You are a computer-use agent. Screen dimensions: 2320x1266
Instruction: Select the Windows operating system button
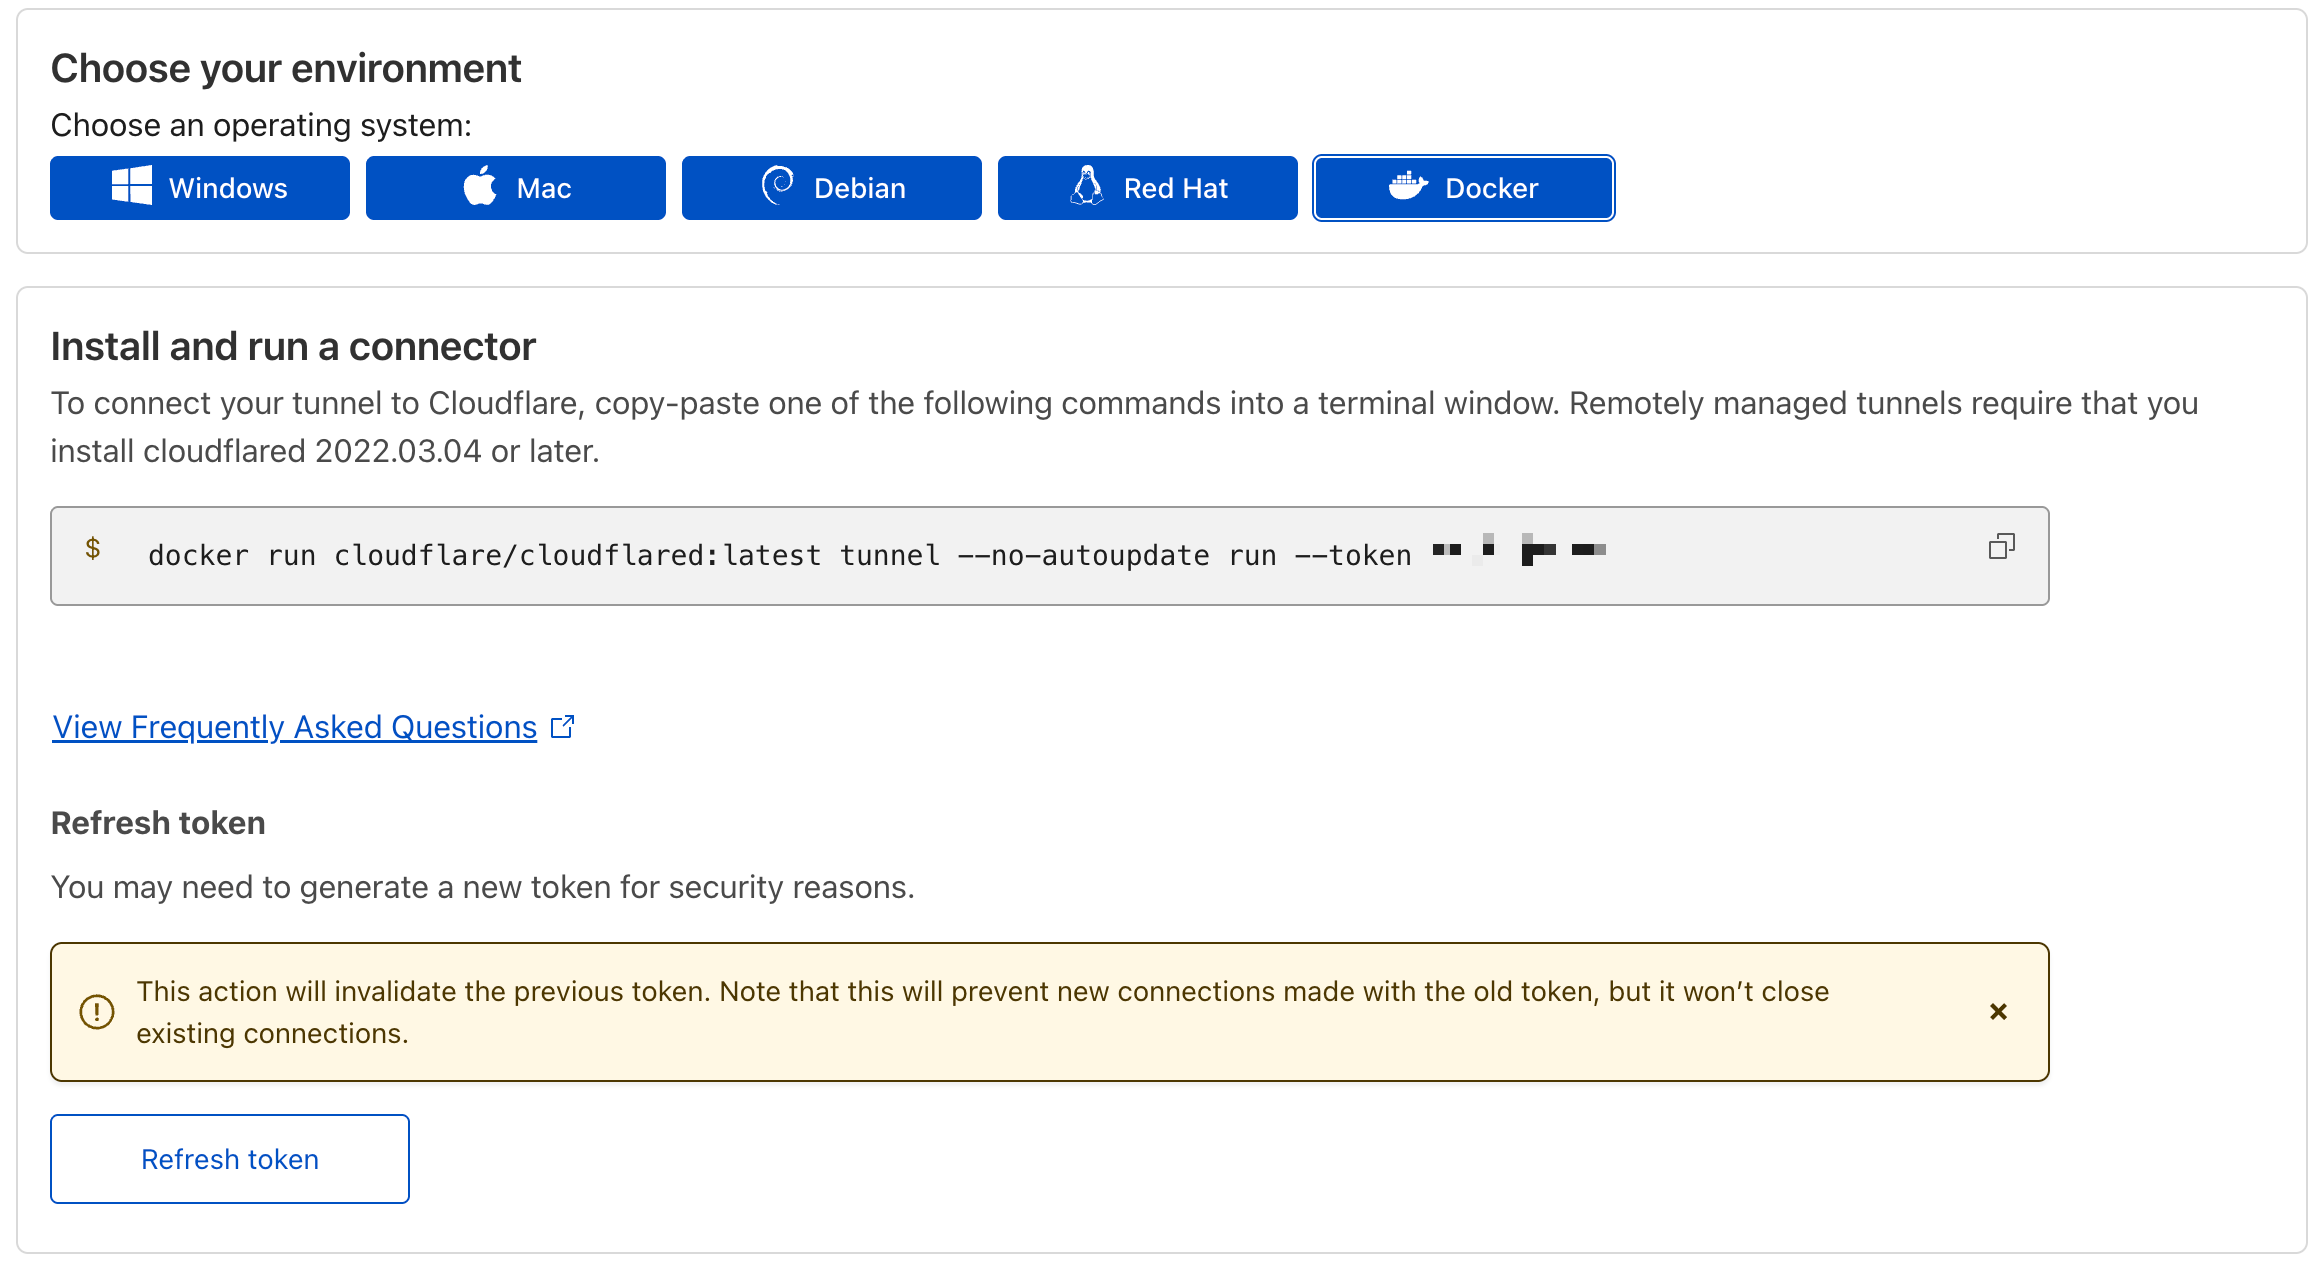point(200,188)
